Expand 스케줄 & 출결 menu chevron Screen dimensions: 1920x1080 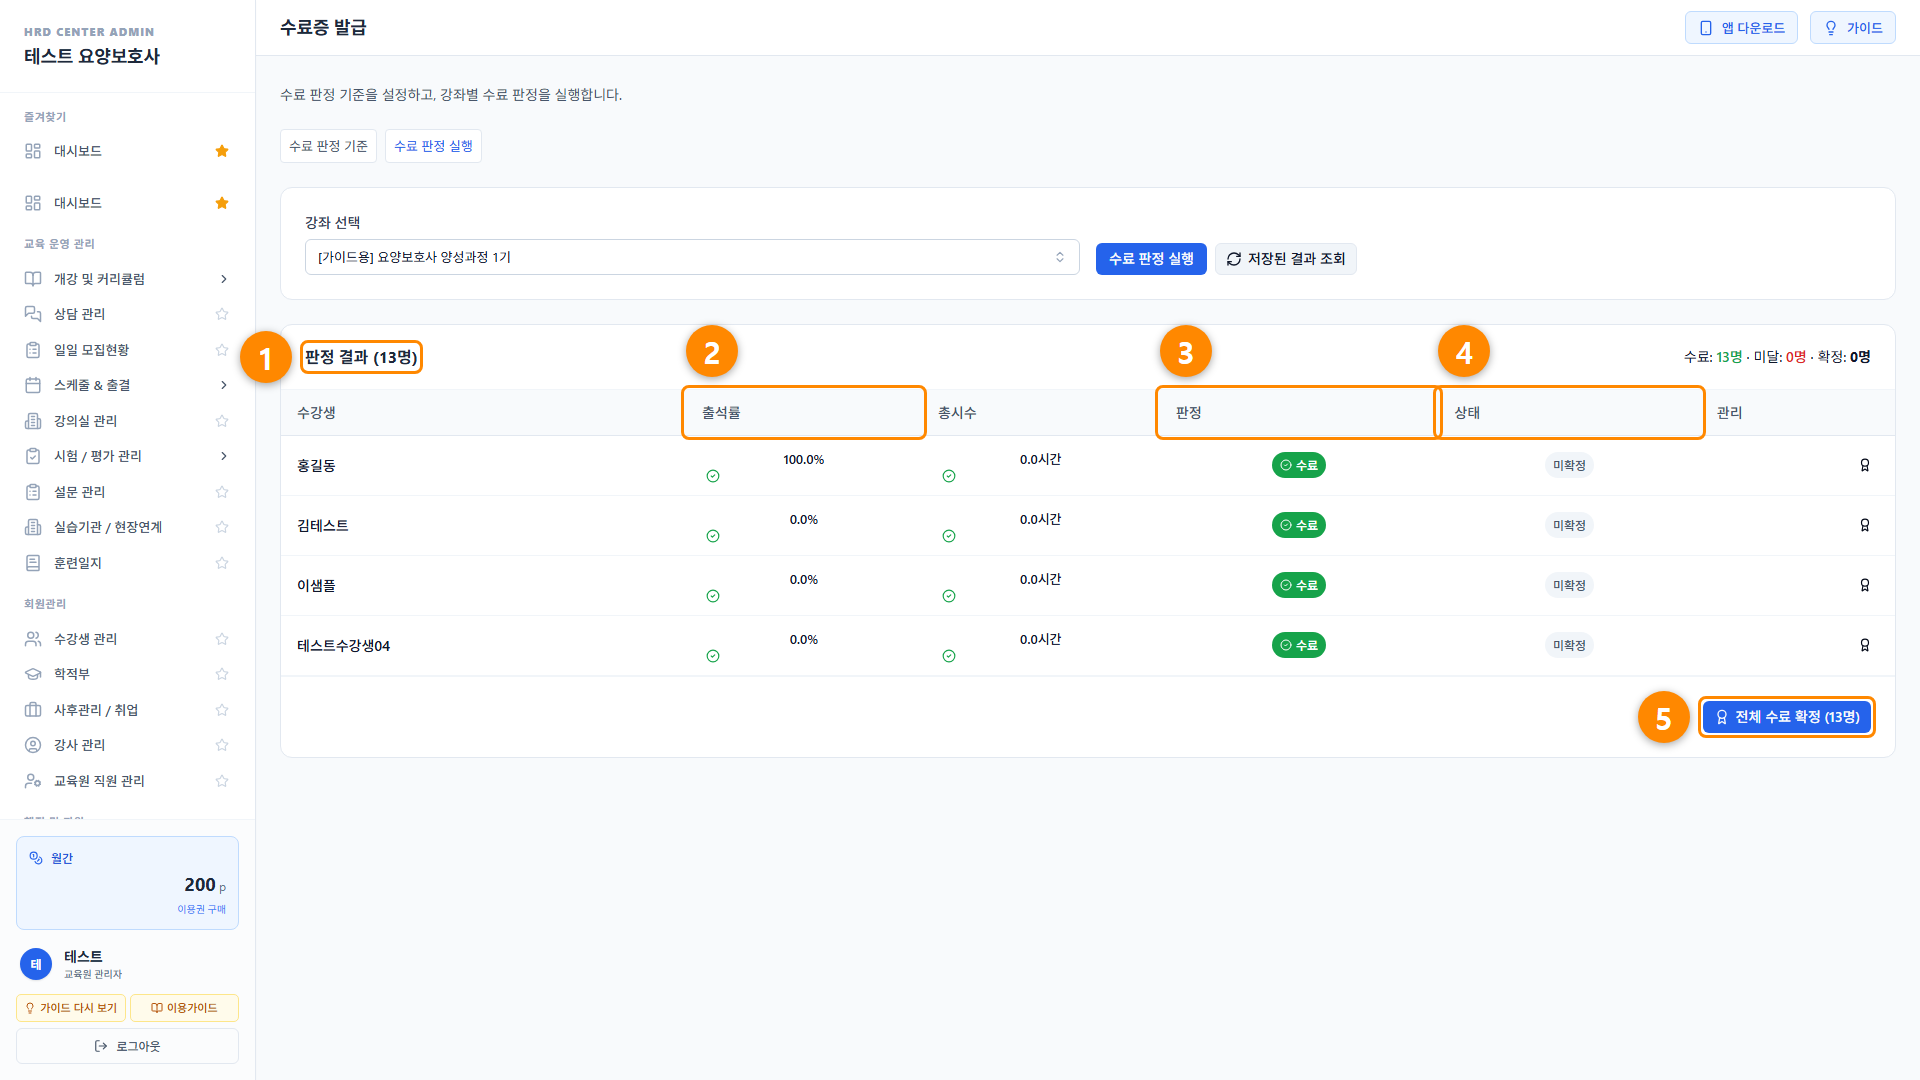223,385
